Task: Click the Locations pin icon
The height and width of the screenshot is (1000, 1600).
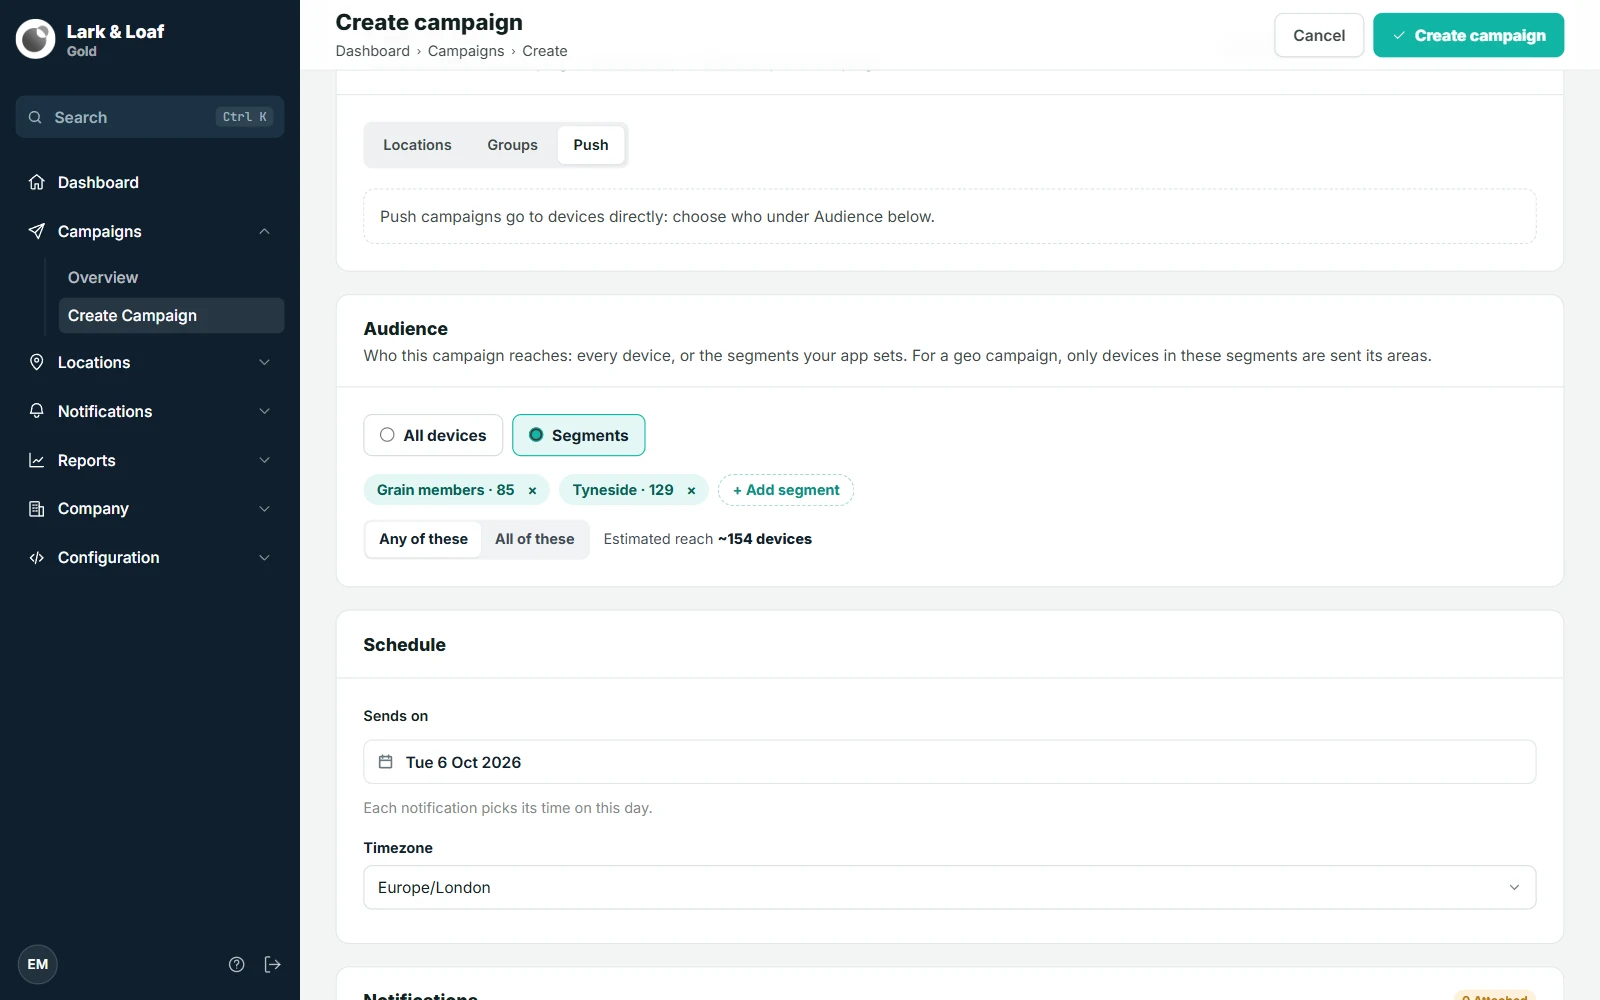Action: click(37, 362)
